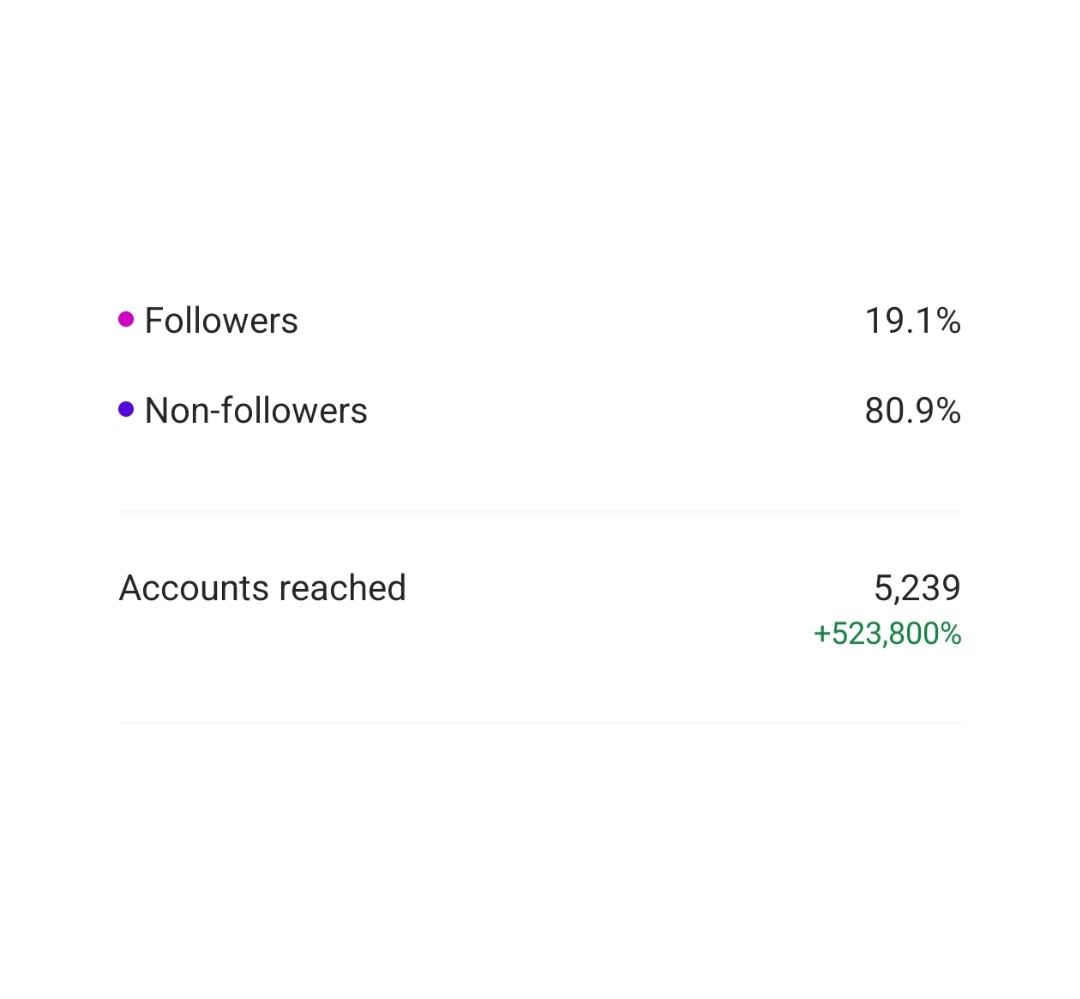The height and width of the screenshot is (999, 1080).
Task: Click the purple dot beside Non-followers
Action: [126, 409]
